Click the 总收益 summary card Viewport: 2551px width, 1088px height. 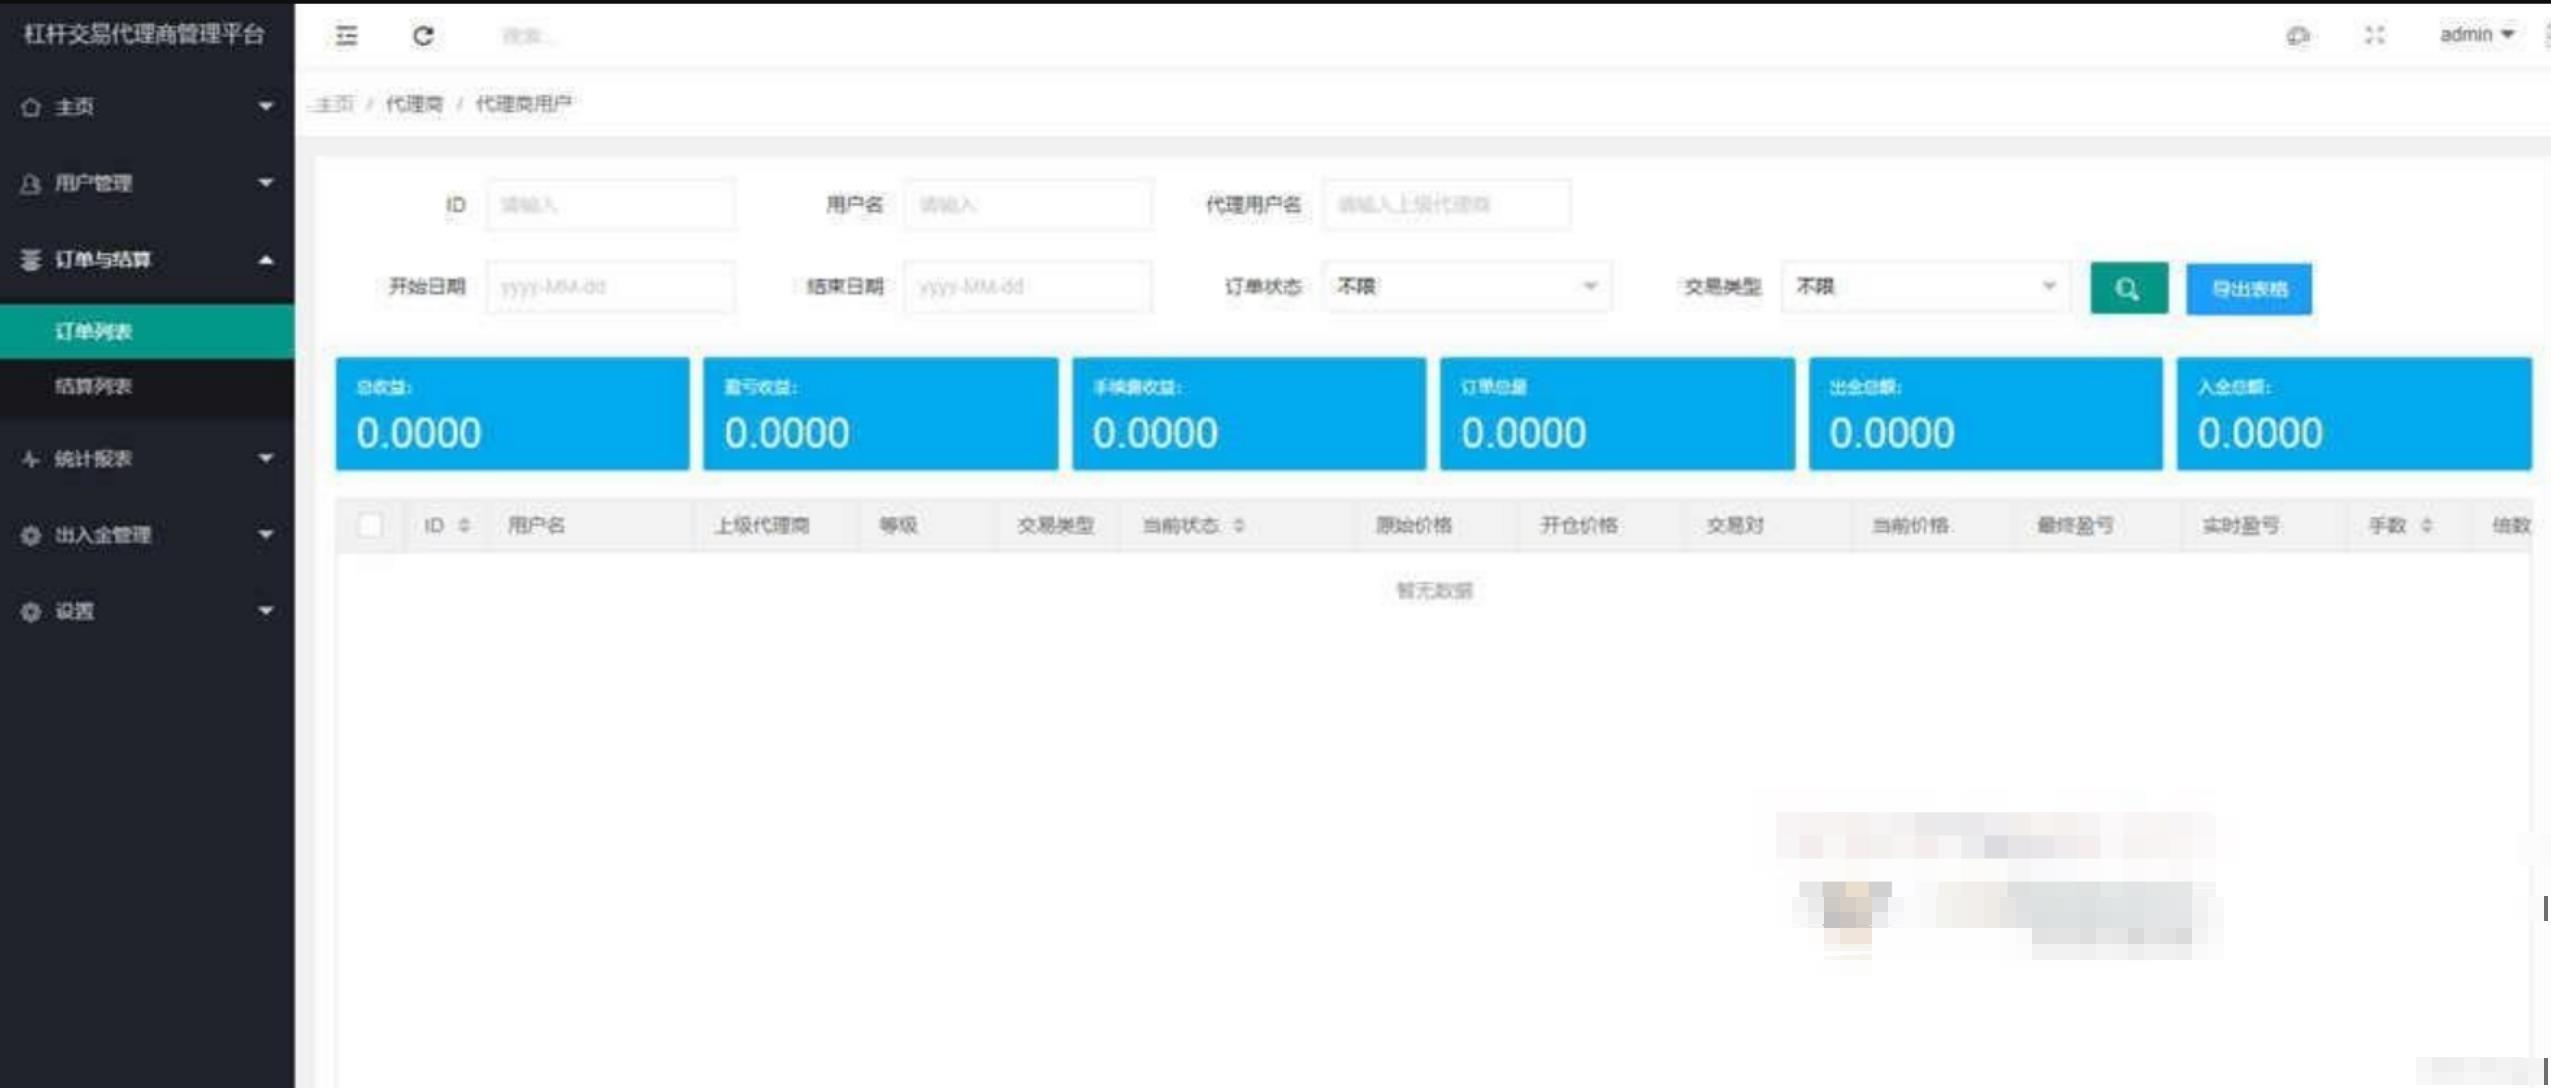pos(512,414)
